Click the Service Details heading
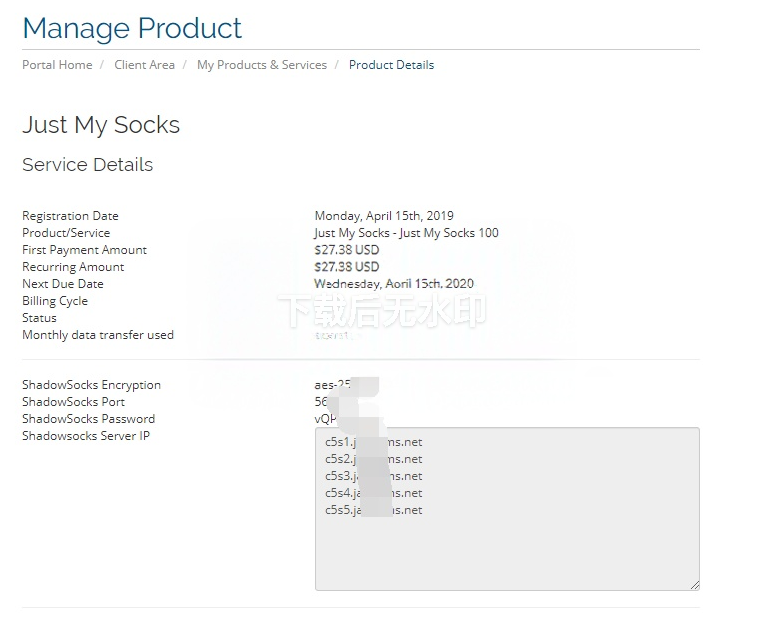The image size is (762, 624). (x=87, y=165)
